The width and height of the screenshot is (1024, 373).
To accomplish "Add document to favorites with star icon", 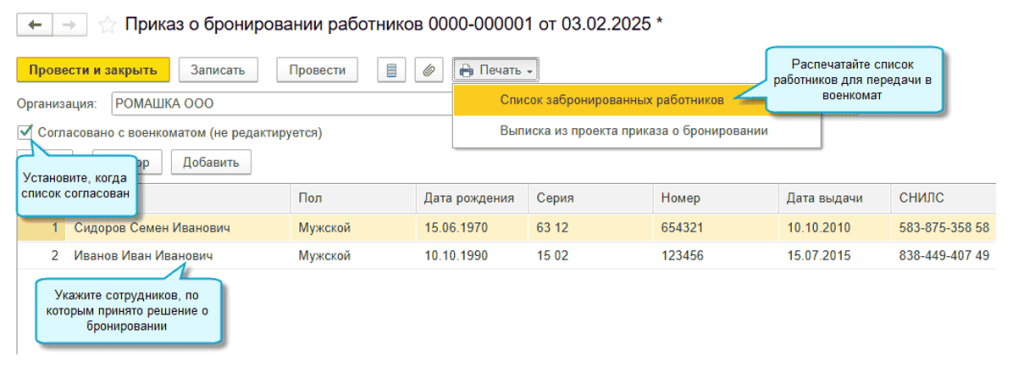I will point(107,25).
